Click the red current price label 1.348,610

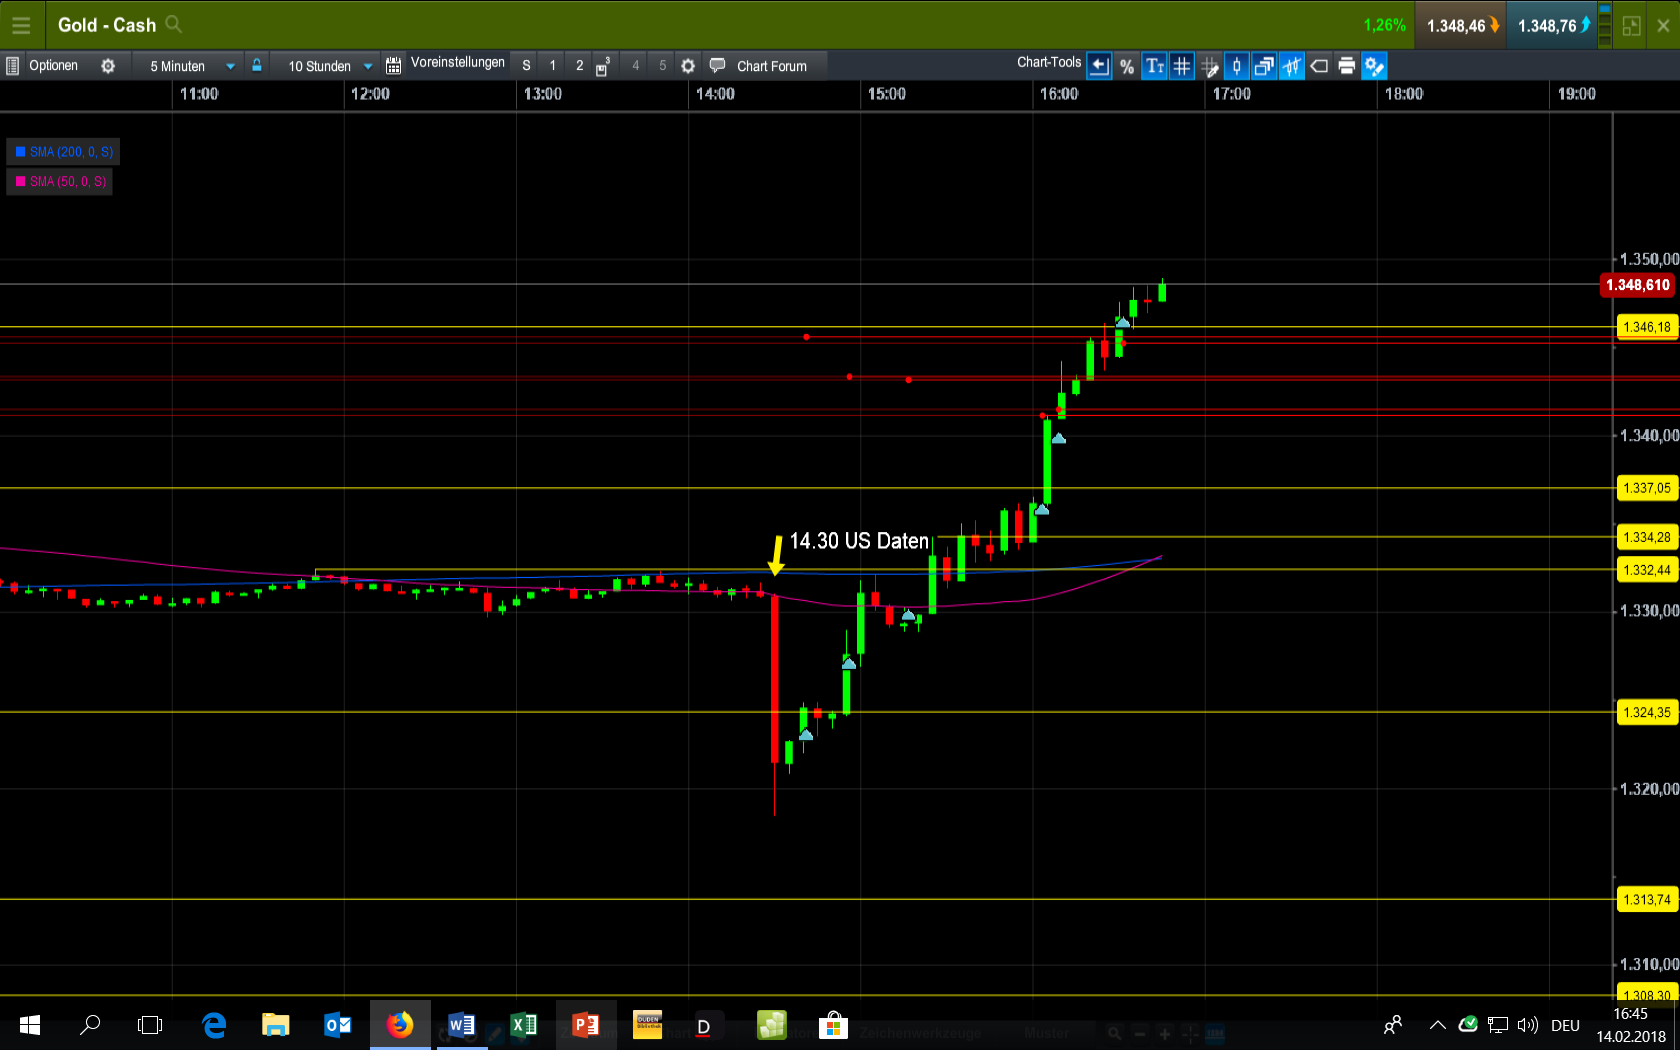tap(1637, 285)
